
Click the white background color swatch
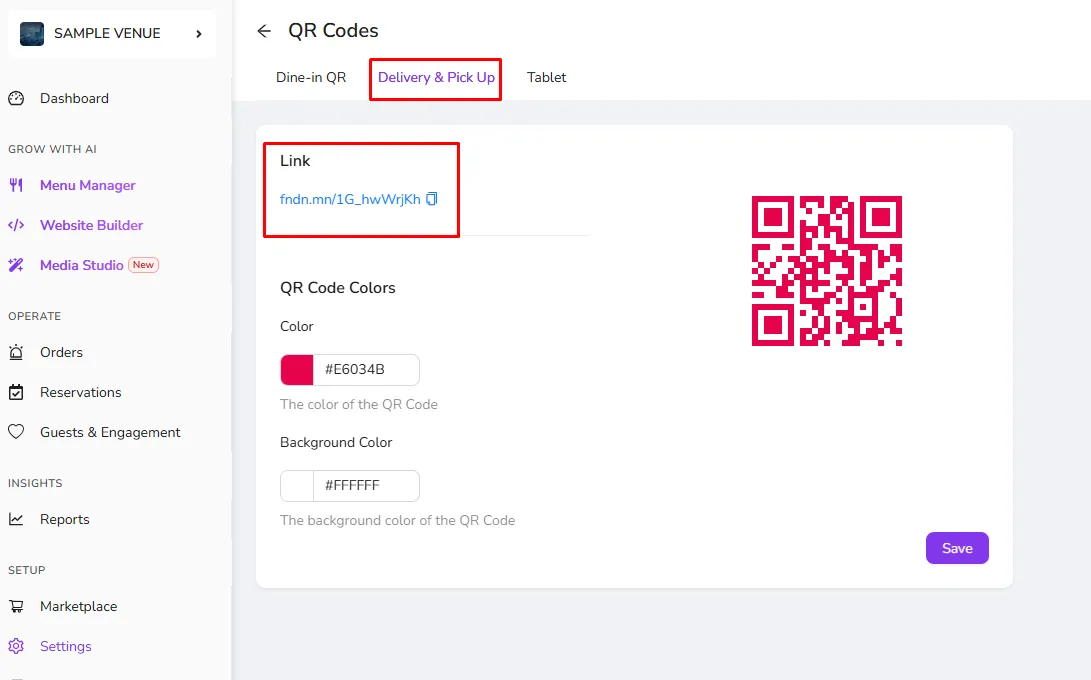297,486
